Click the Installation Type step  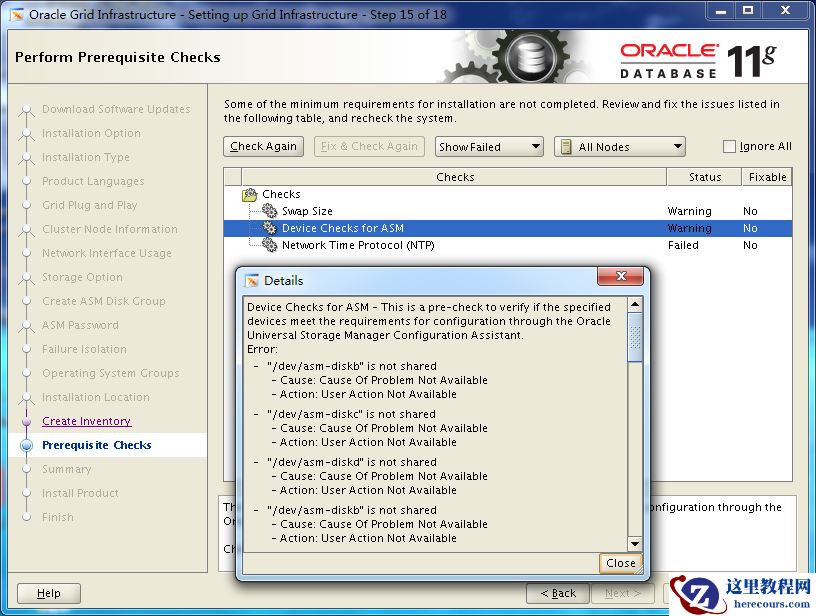point(86,157)
